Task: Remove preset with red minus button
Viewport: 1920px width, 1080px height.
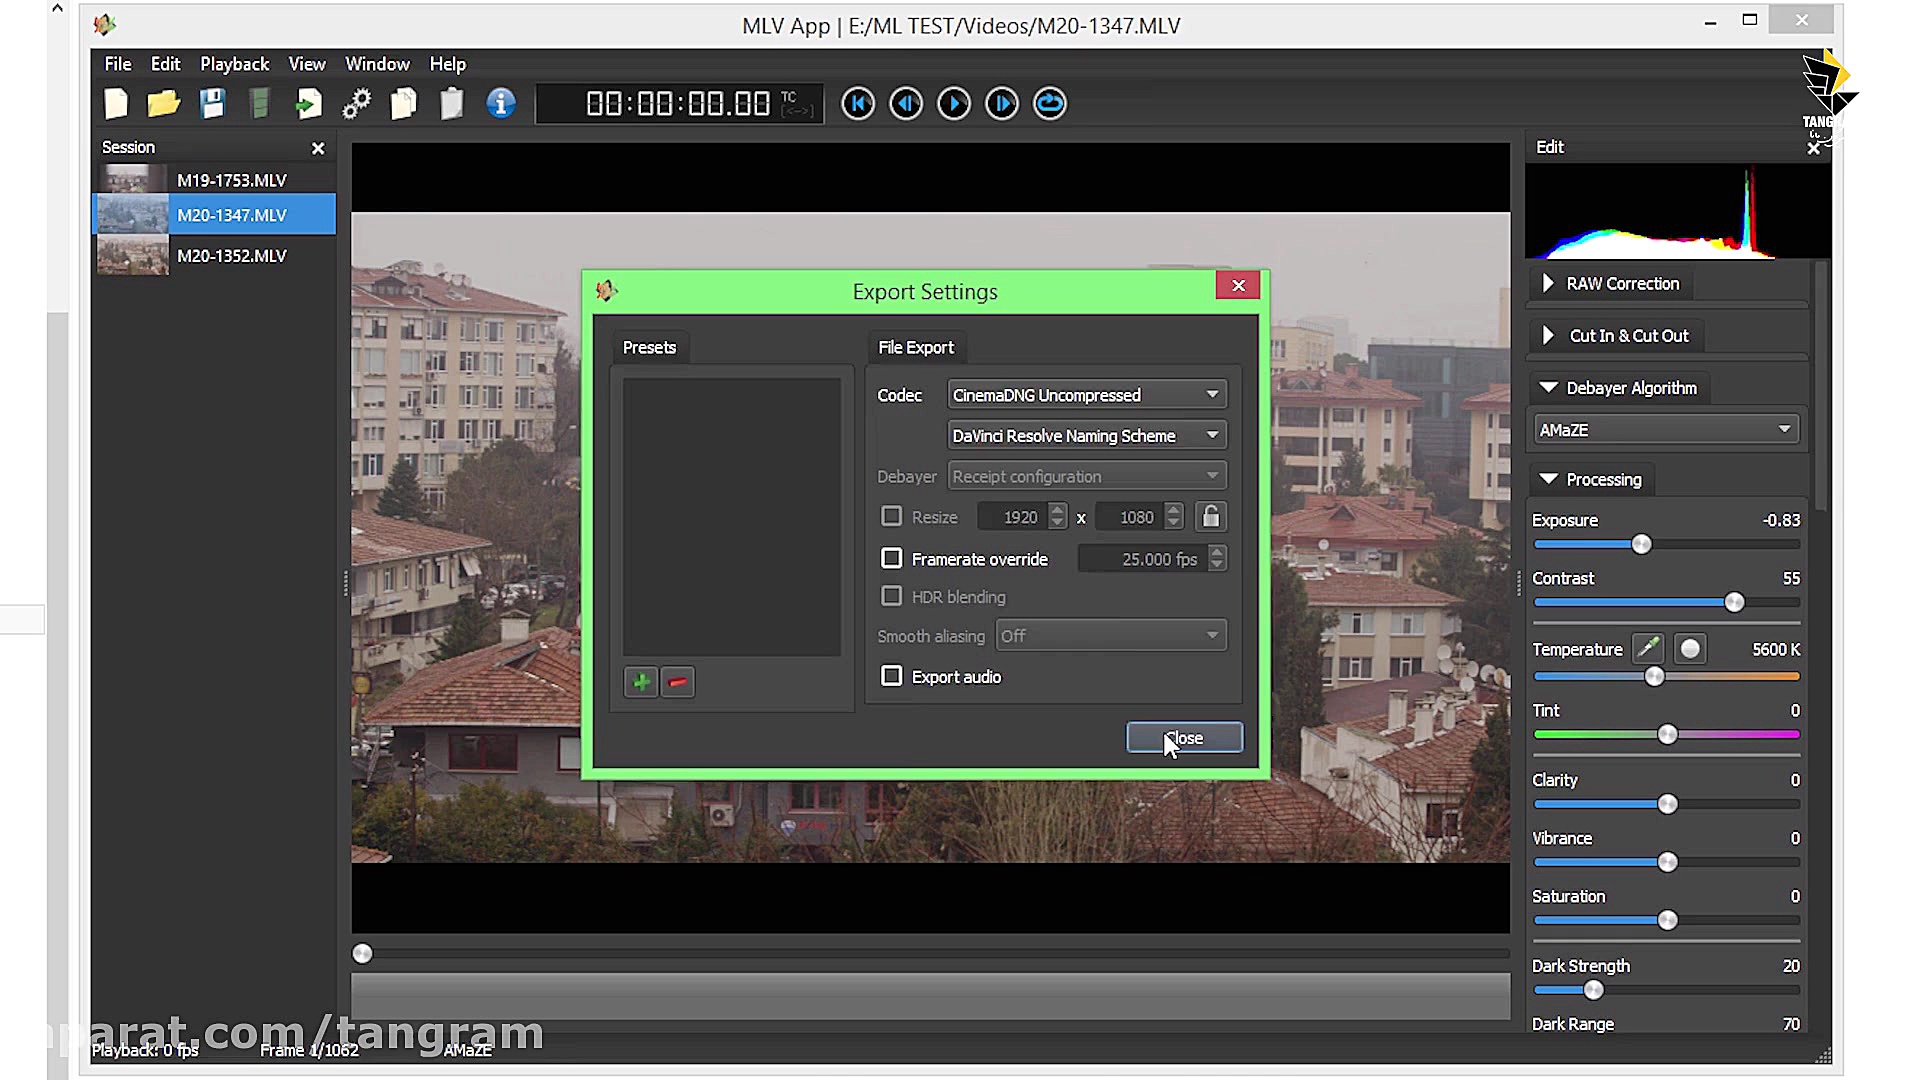Action: coord(678,682)
